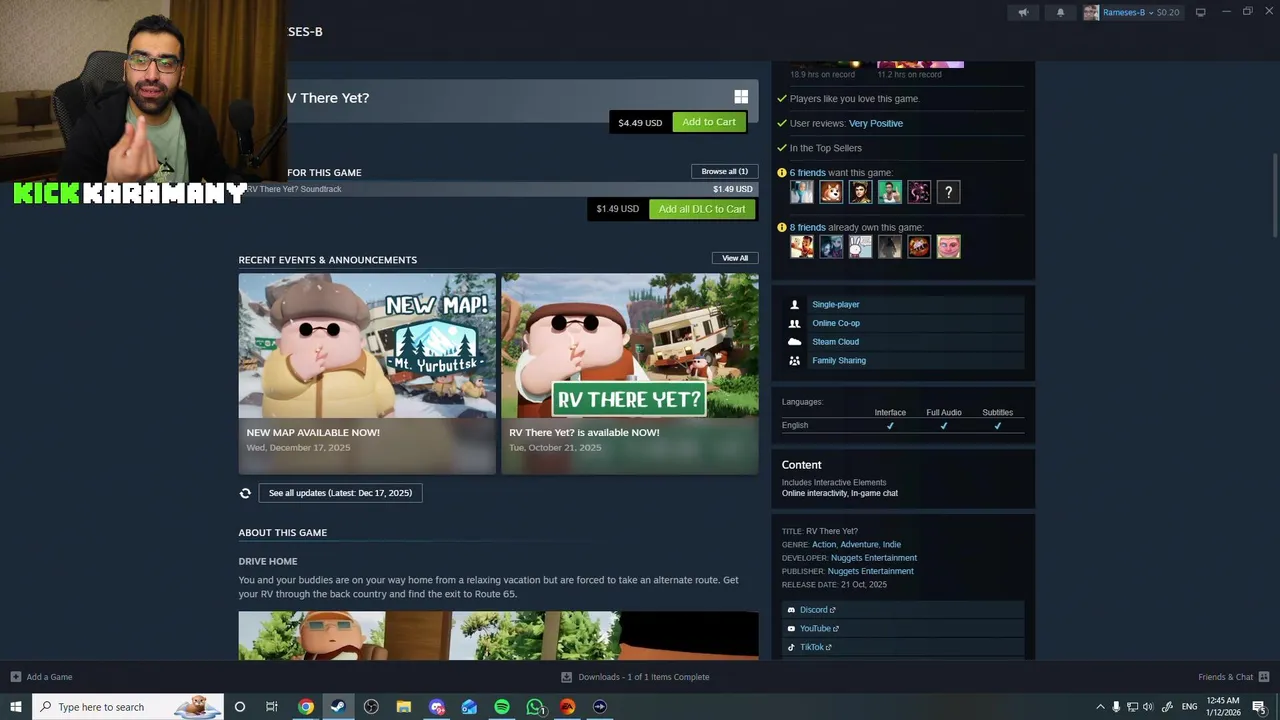Open the pink pig face friend avatar
This screenshot has width=1280, height=720.
[948, 246]
